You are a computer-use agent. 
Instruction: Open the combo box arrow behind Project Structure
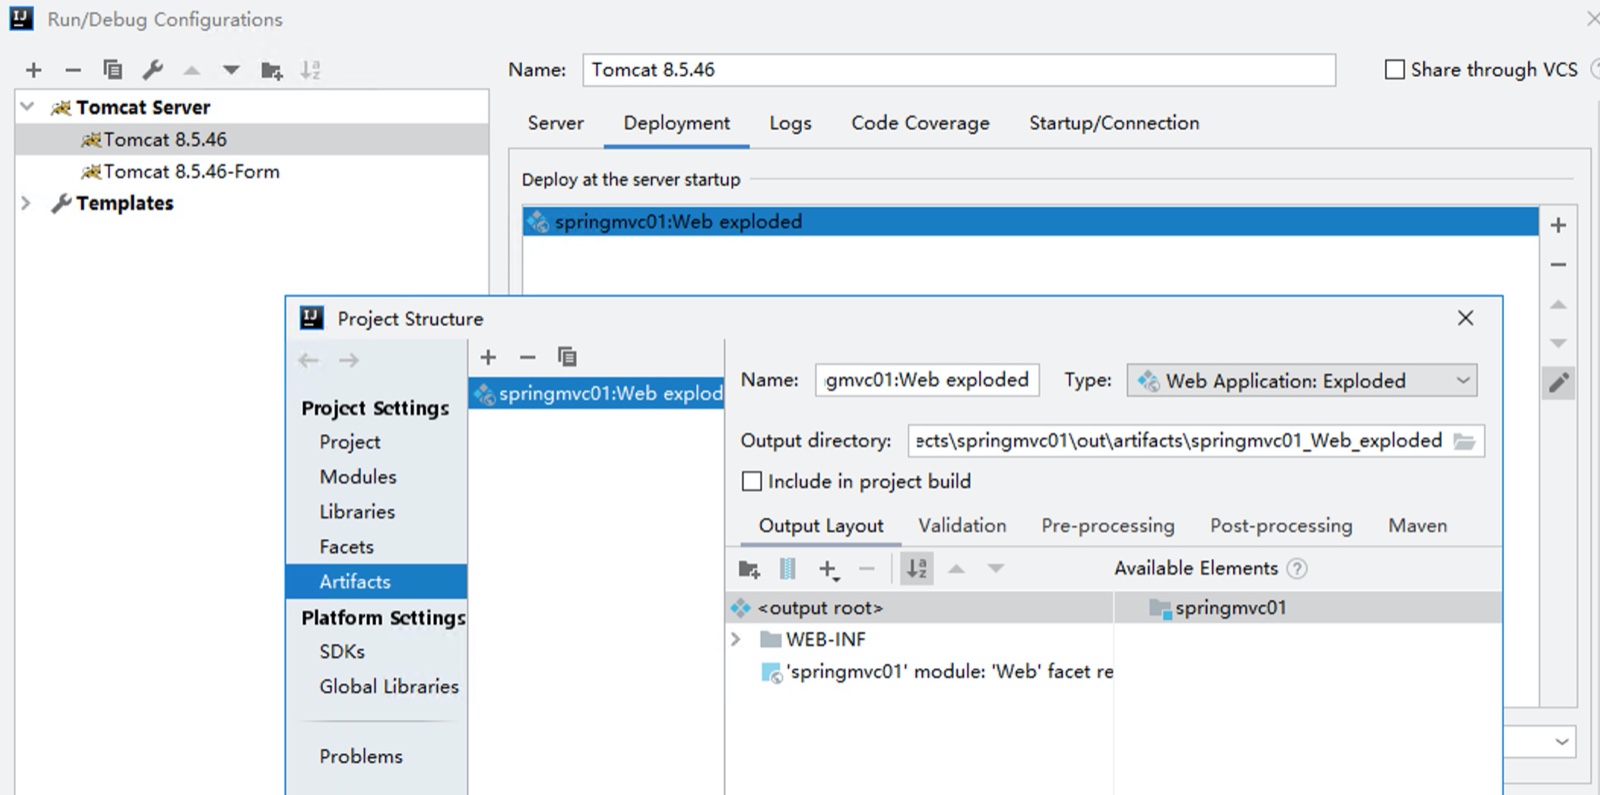click(x=1562, y=742)
